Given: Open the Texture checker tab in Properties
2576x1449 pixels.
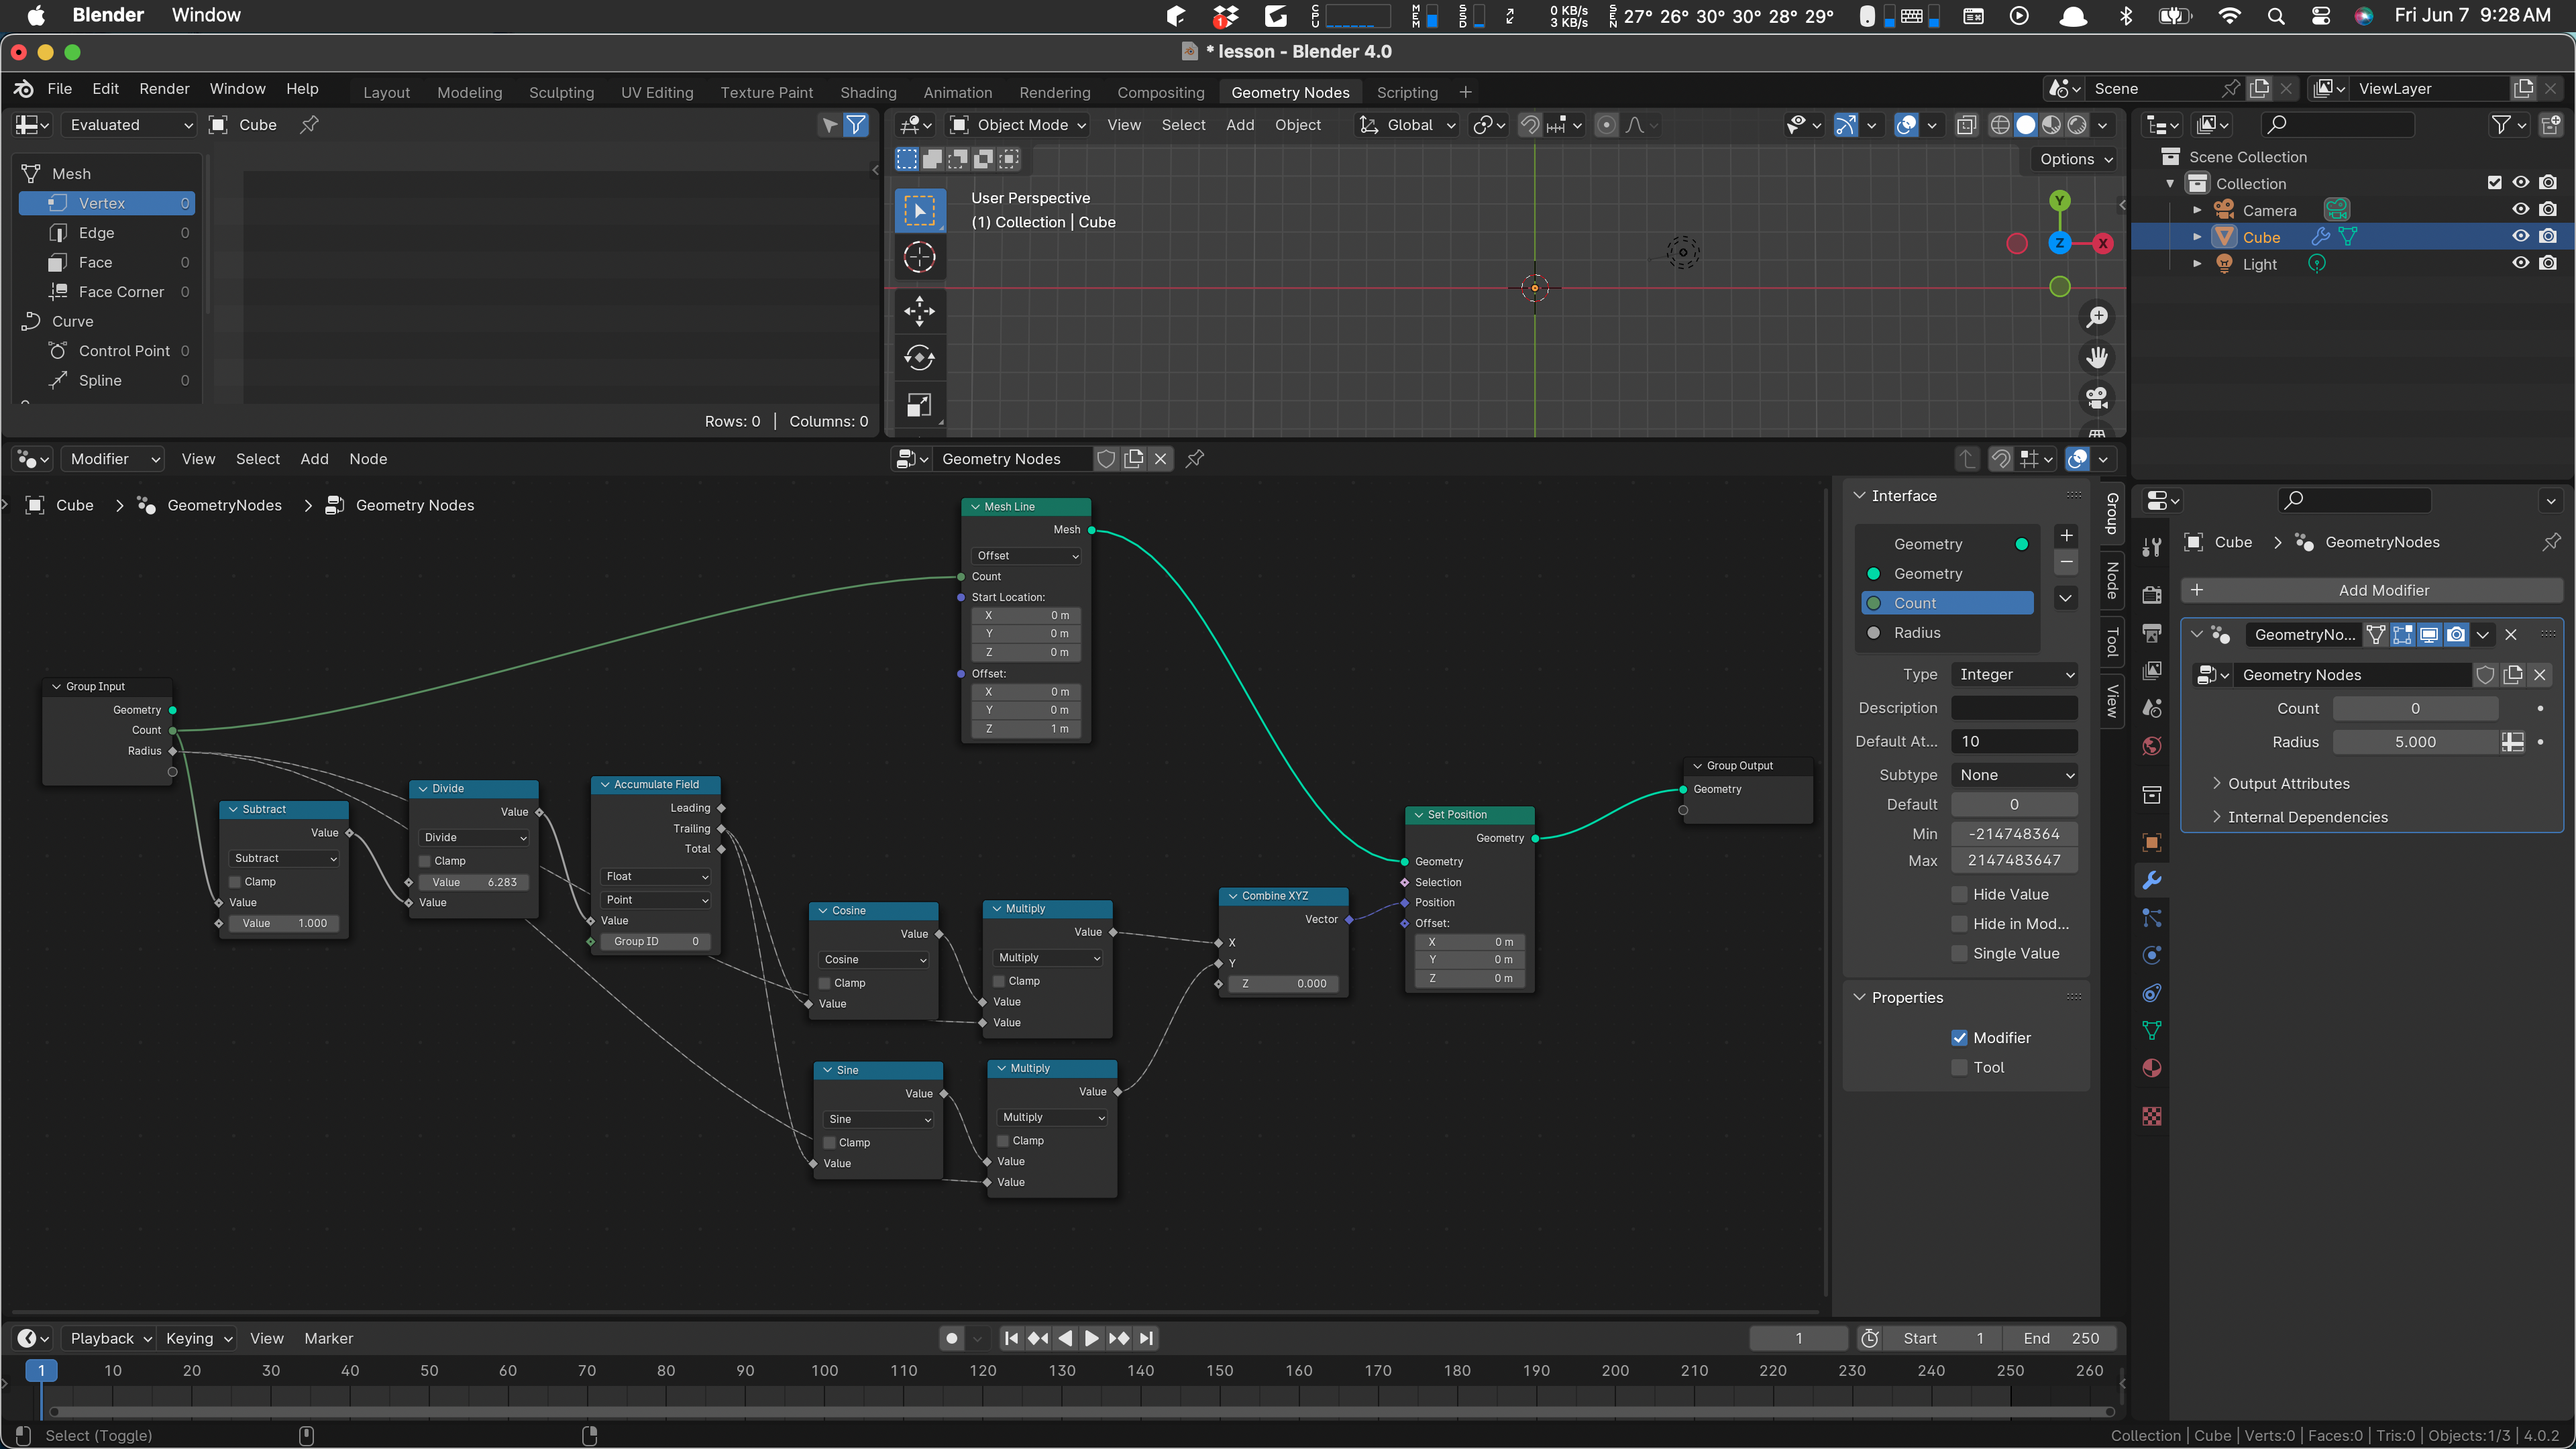Looking at the screenshot, I should coord(2152,1116).
